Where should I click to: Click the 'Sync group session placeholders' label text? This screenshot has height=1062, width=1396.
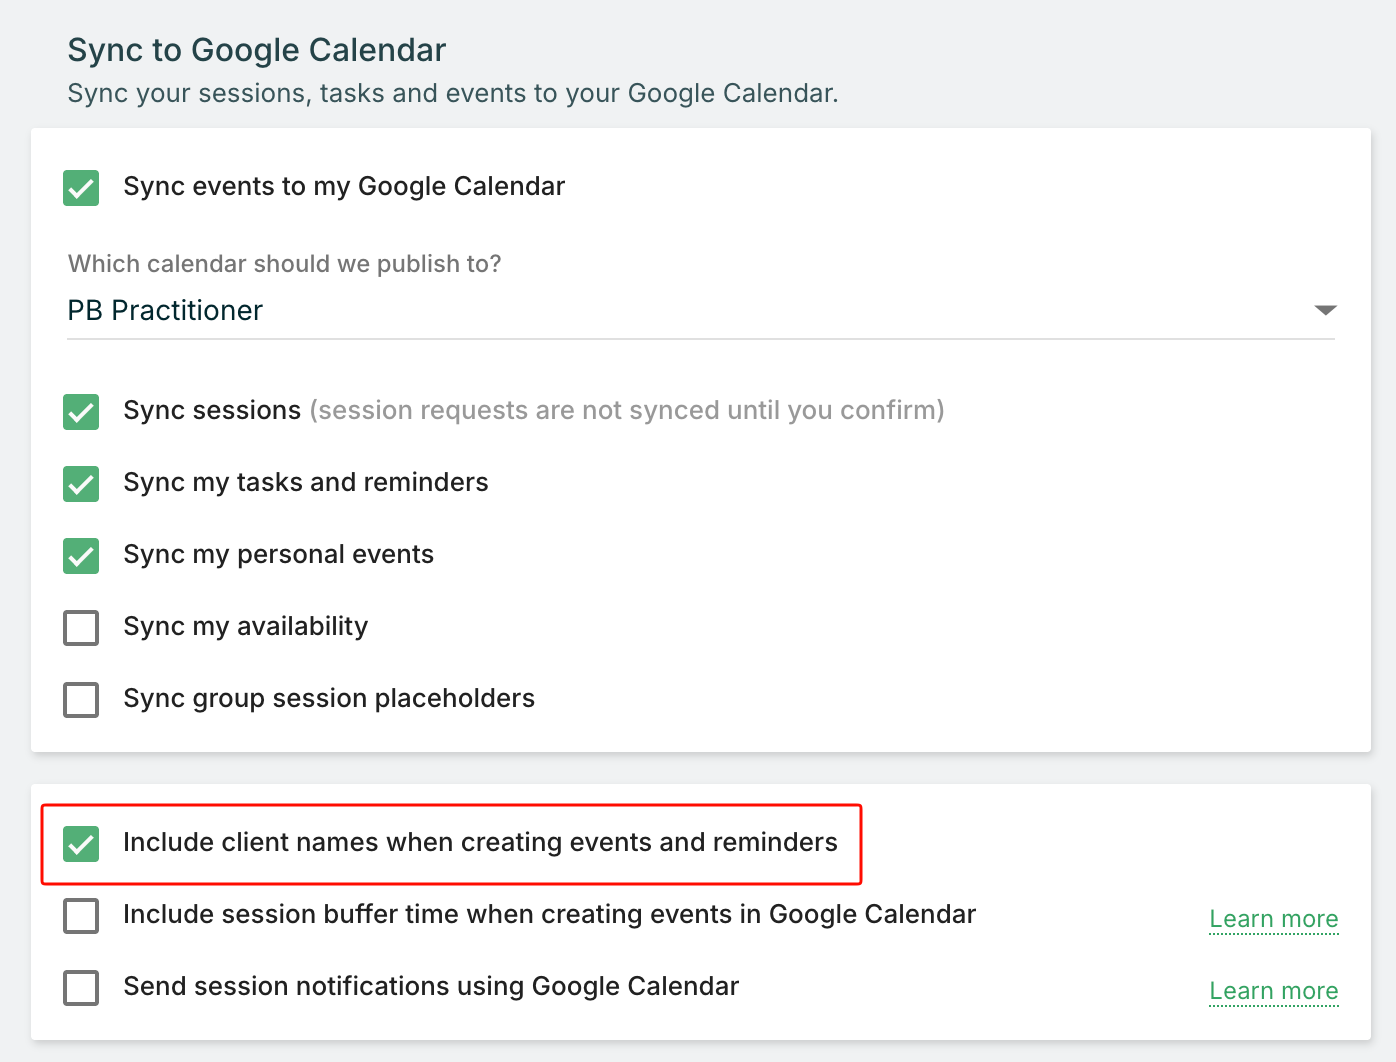pos(329,698)
